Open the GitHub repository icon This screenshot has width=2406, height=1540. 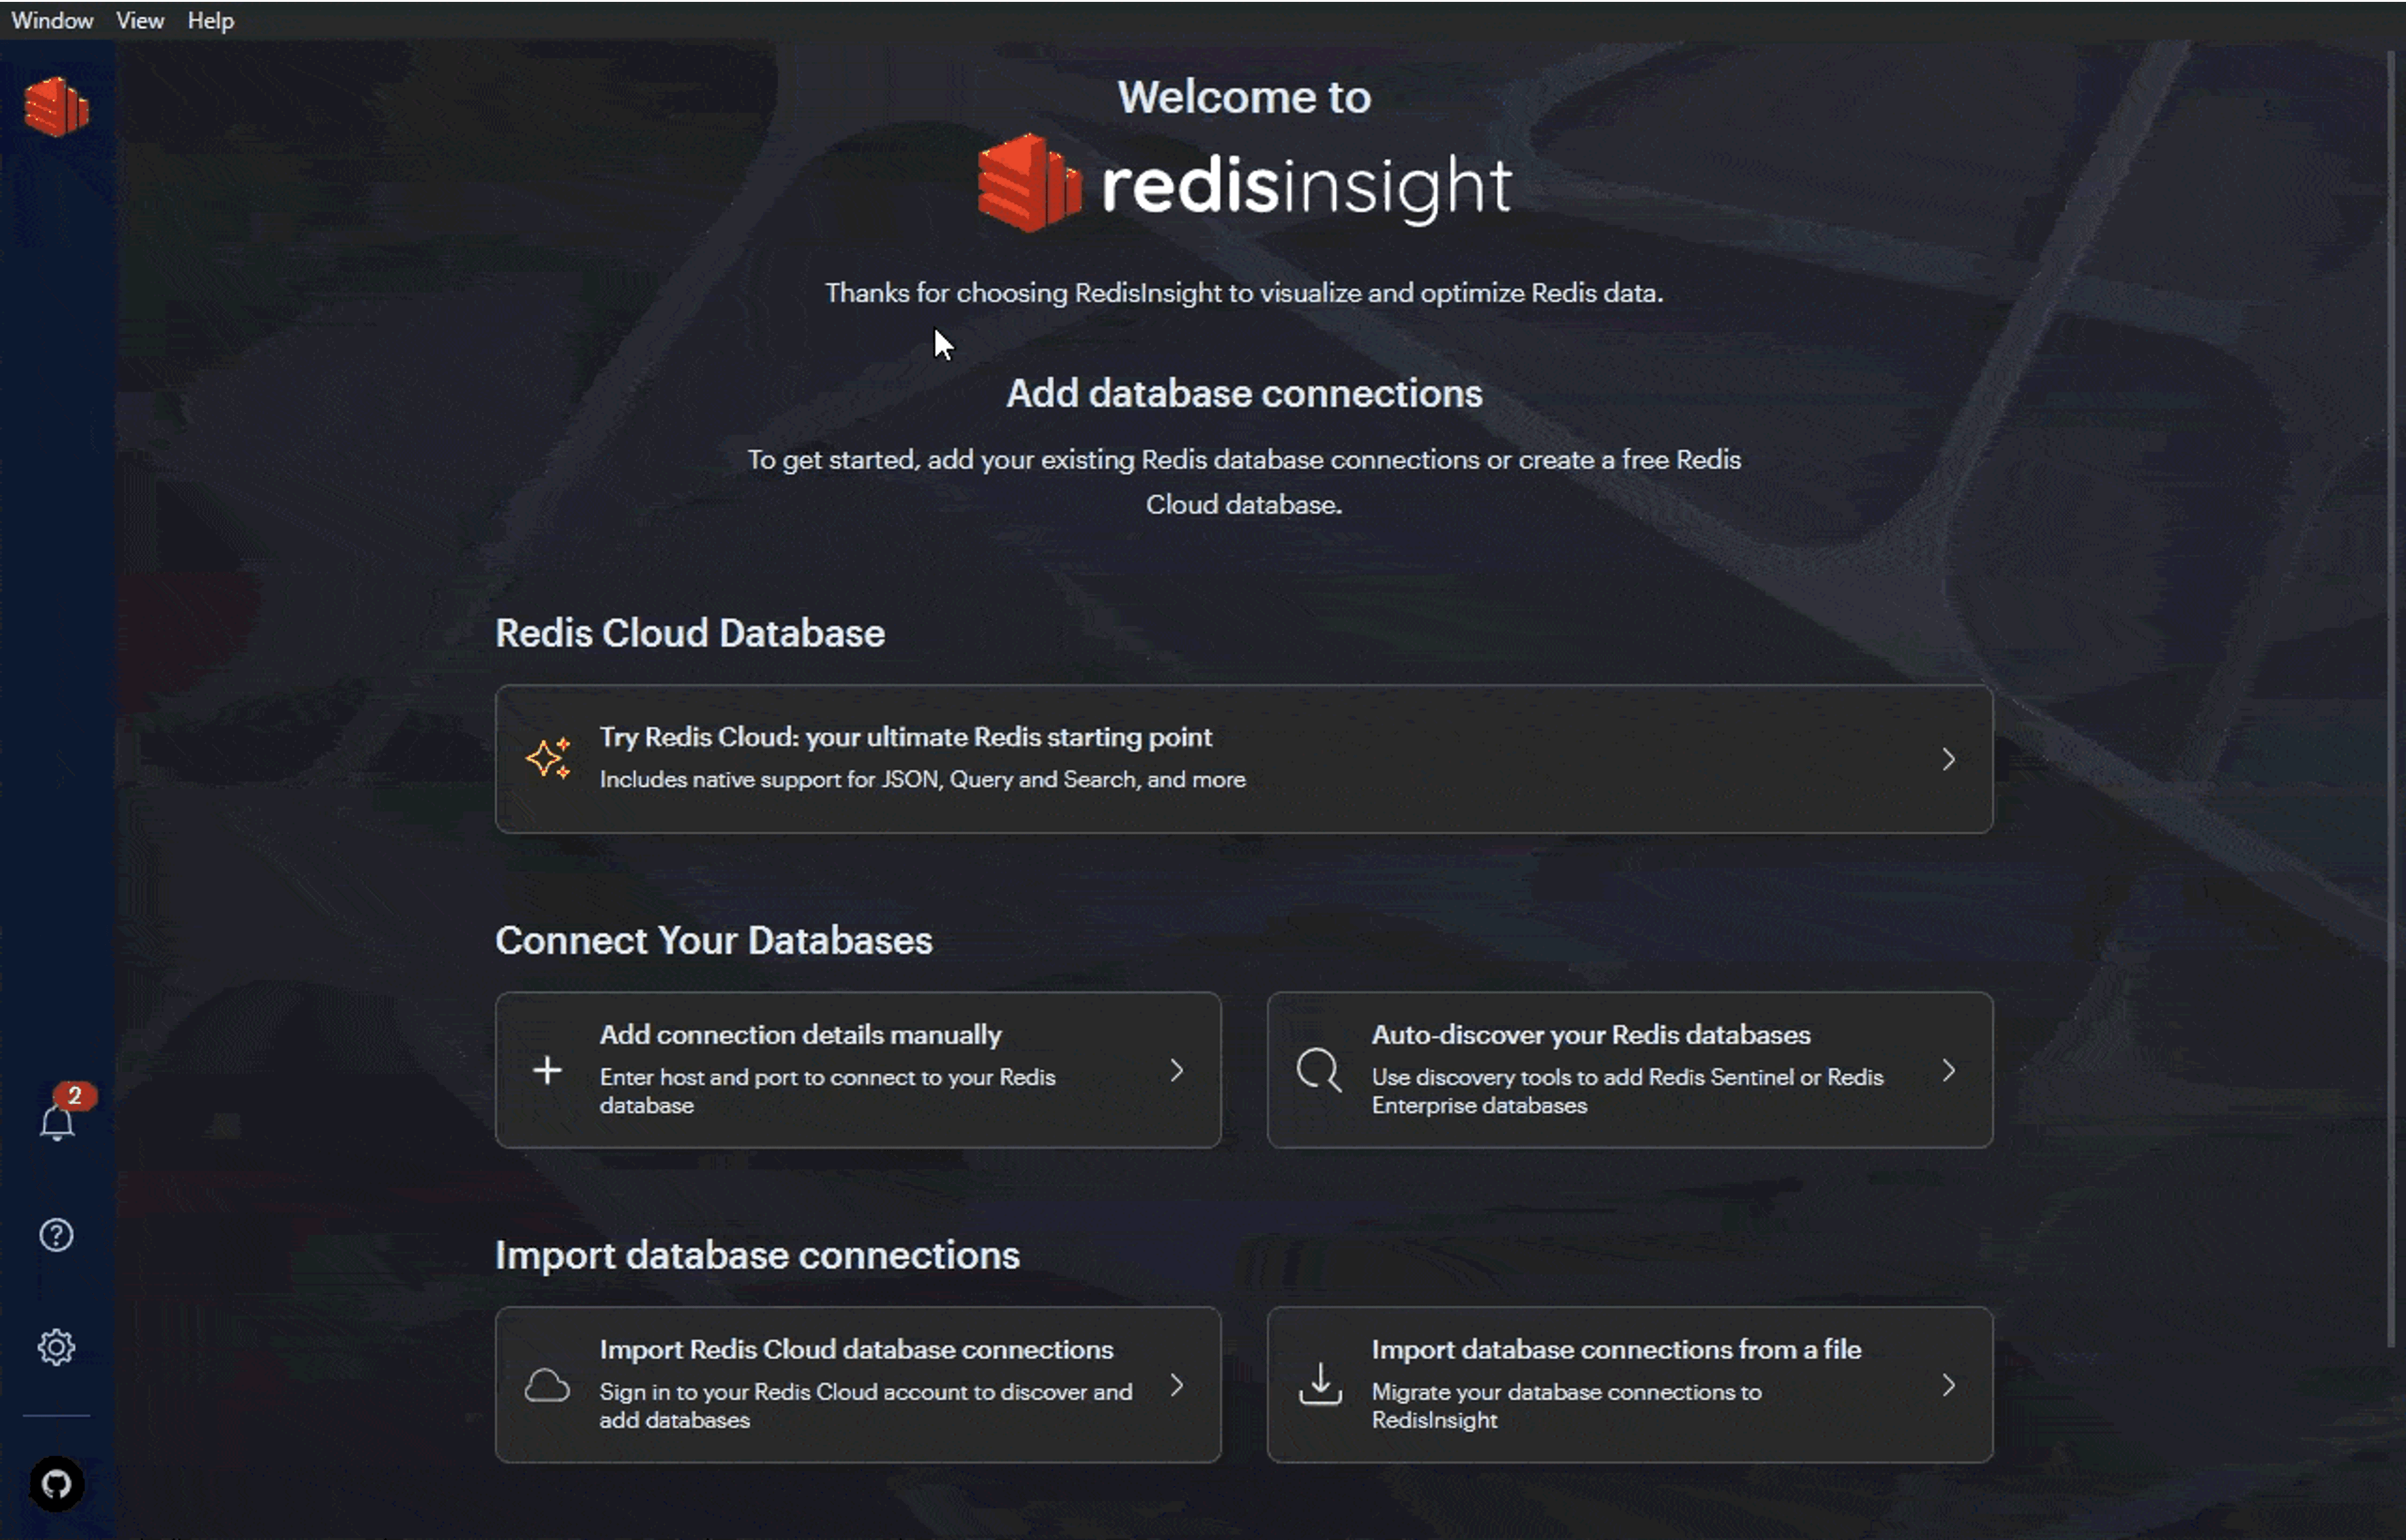pos(56,1484)
